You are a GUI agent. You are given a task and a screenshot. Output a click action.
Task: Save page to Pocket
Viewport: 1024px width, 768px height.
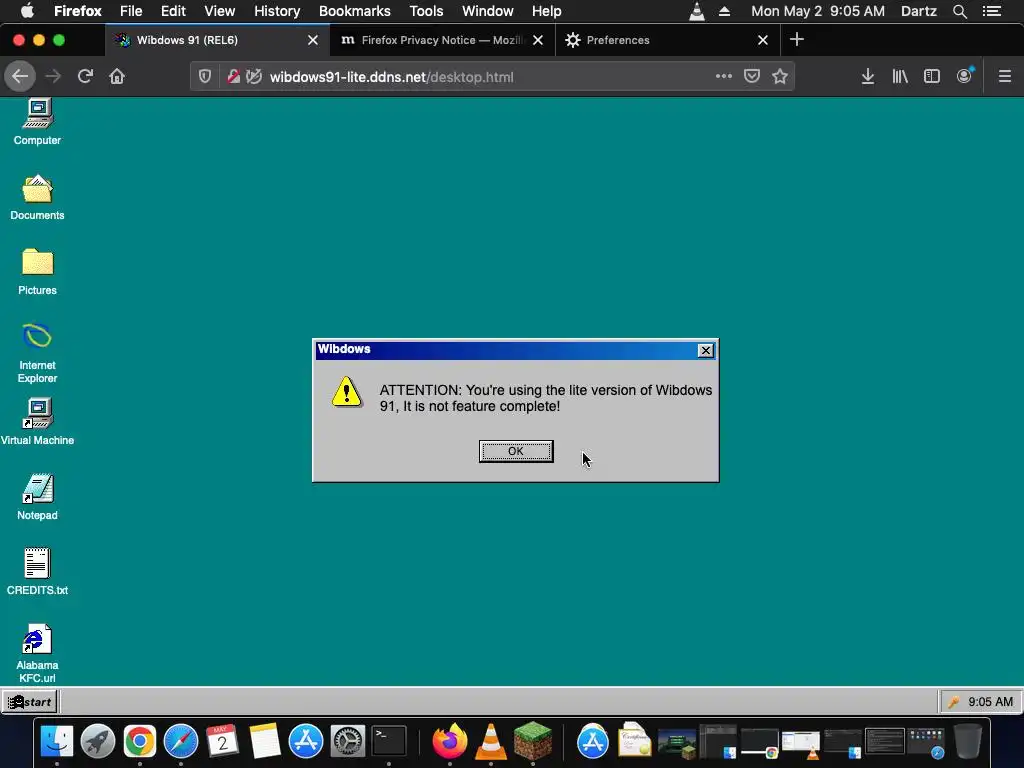point(752,76)
